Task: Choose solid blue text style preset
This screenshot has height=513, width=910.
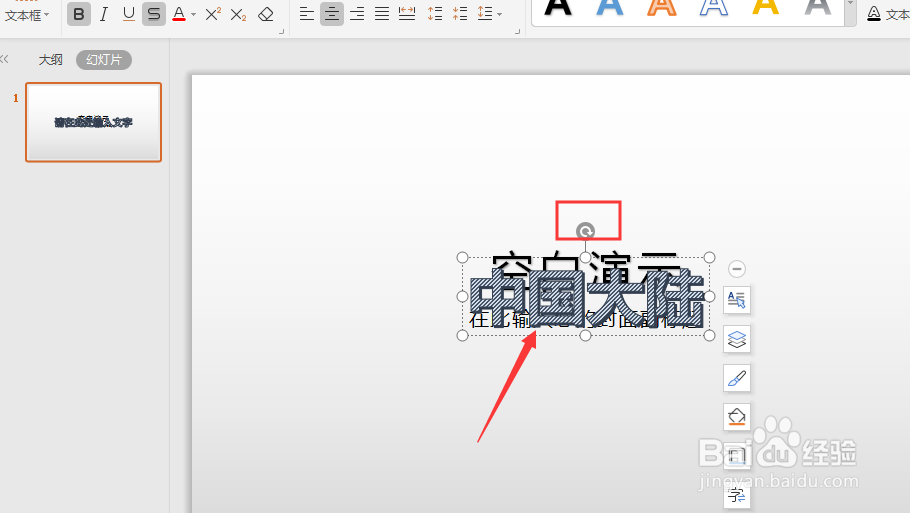Action: pos(610,8)
